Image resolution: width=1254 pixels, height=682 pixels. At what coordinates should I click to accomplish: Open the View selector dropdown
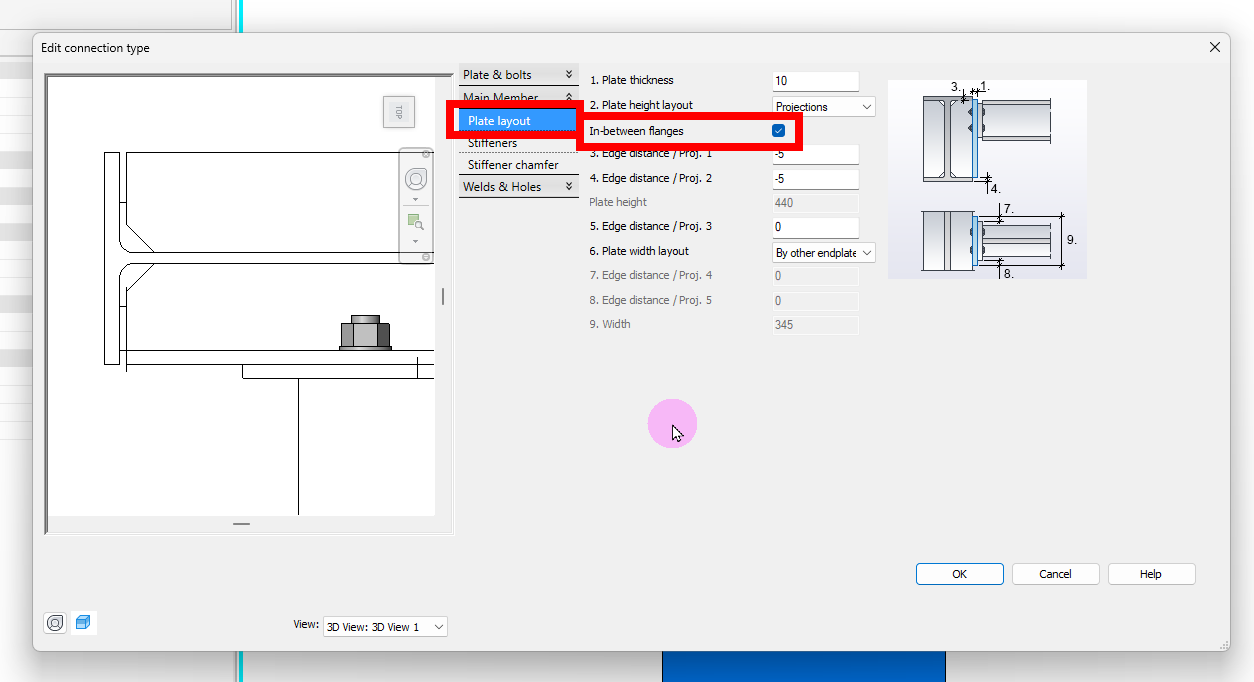(x=385, y=627)
